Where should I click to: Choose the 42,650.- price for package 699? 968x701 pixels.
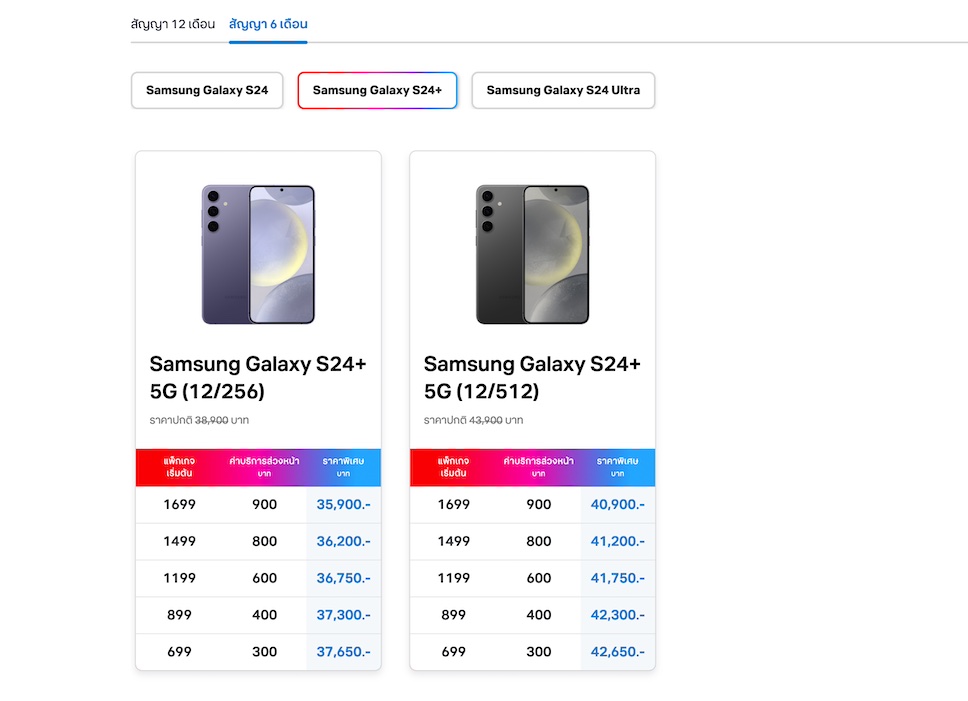(x=617, y=653)
